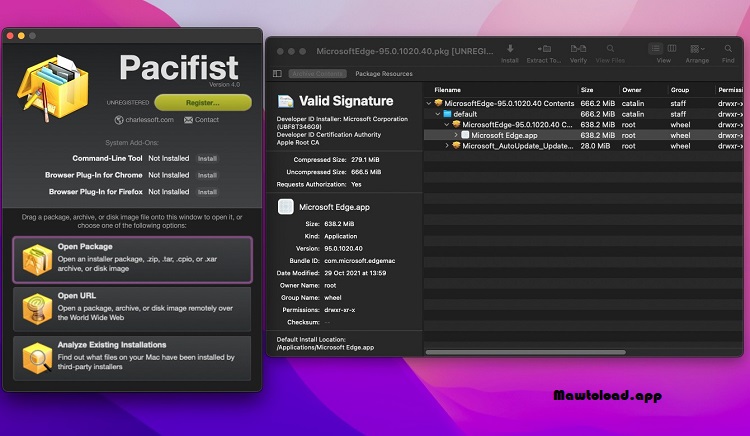Click the Open Package box icon

click(37, 260)
